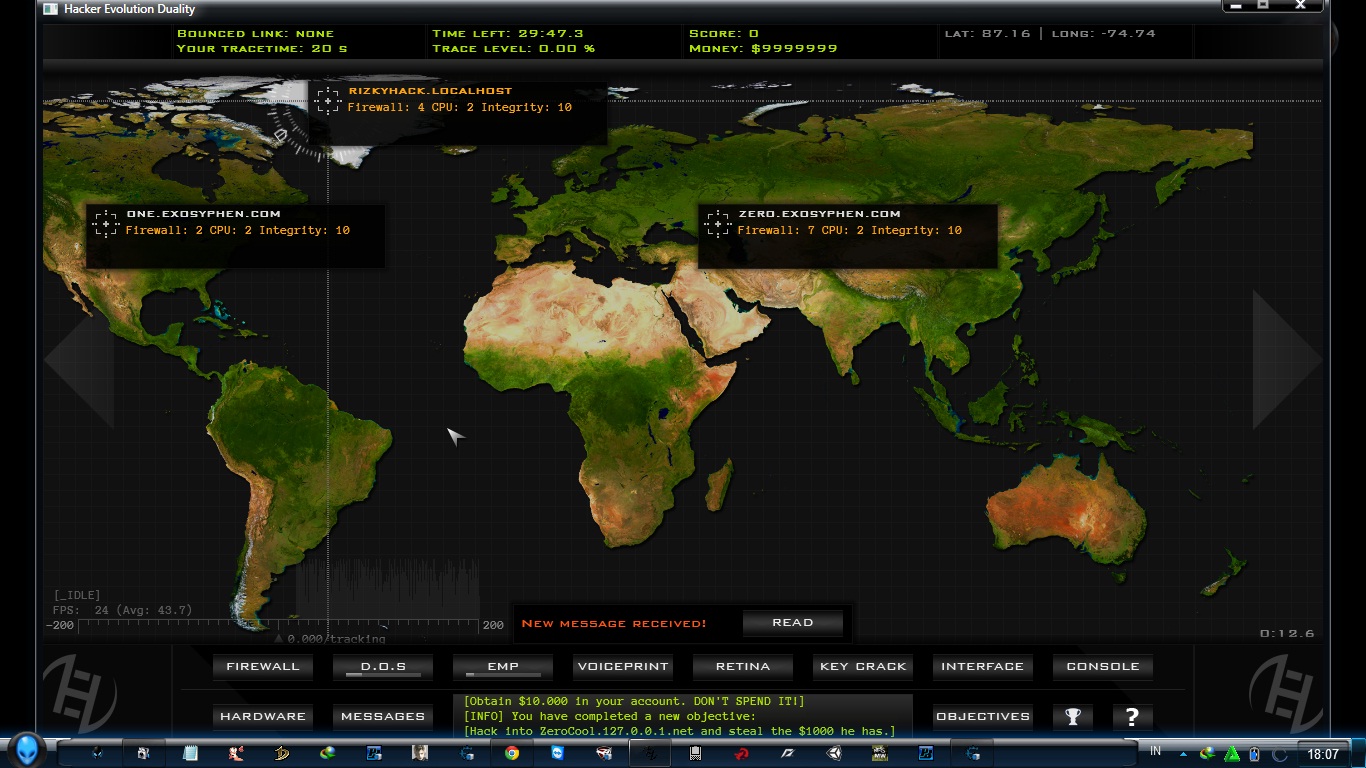Click rizkyhack.localhost 'Firewall: 4' stats line
The image size is (1366, 768).
click(x=460, y=107)
